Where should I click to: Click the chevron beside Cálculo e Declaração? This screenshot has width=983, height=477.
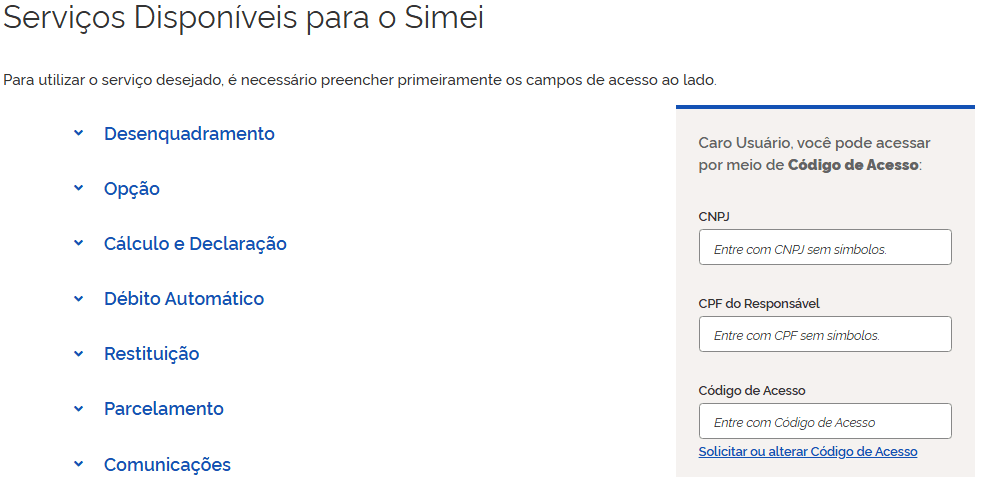coord(78,243)
